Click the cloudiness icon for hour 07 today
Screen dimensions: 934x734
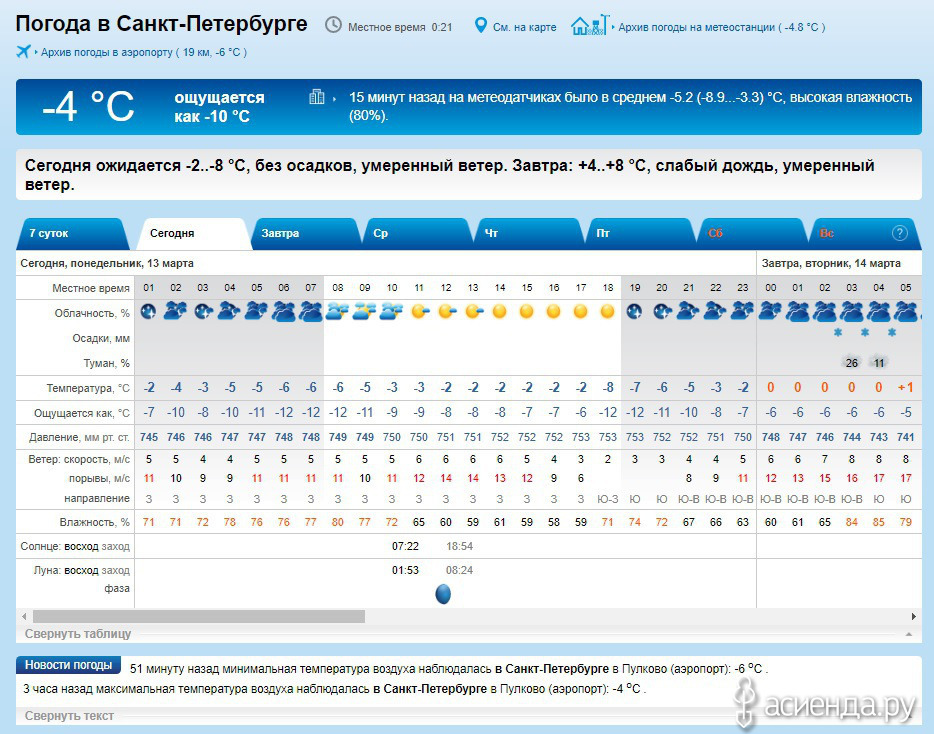pos(311,312)
